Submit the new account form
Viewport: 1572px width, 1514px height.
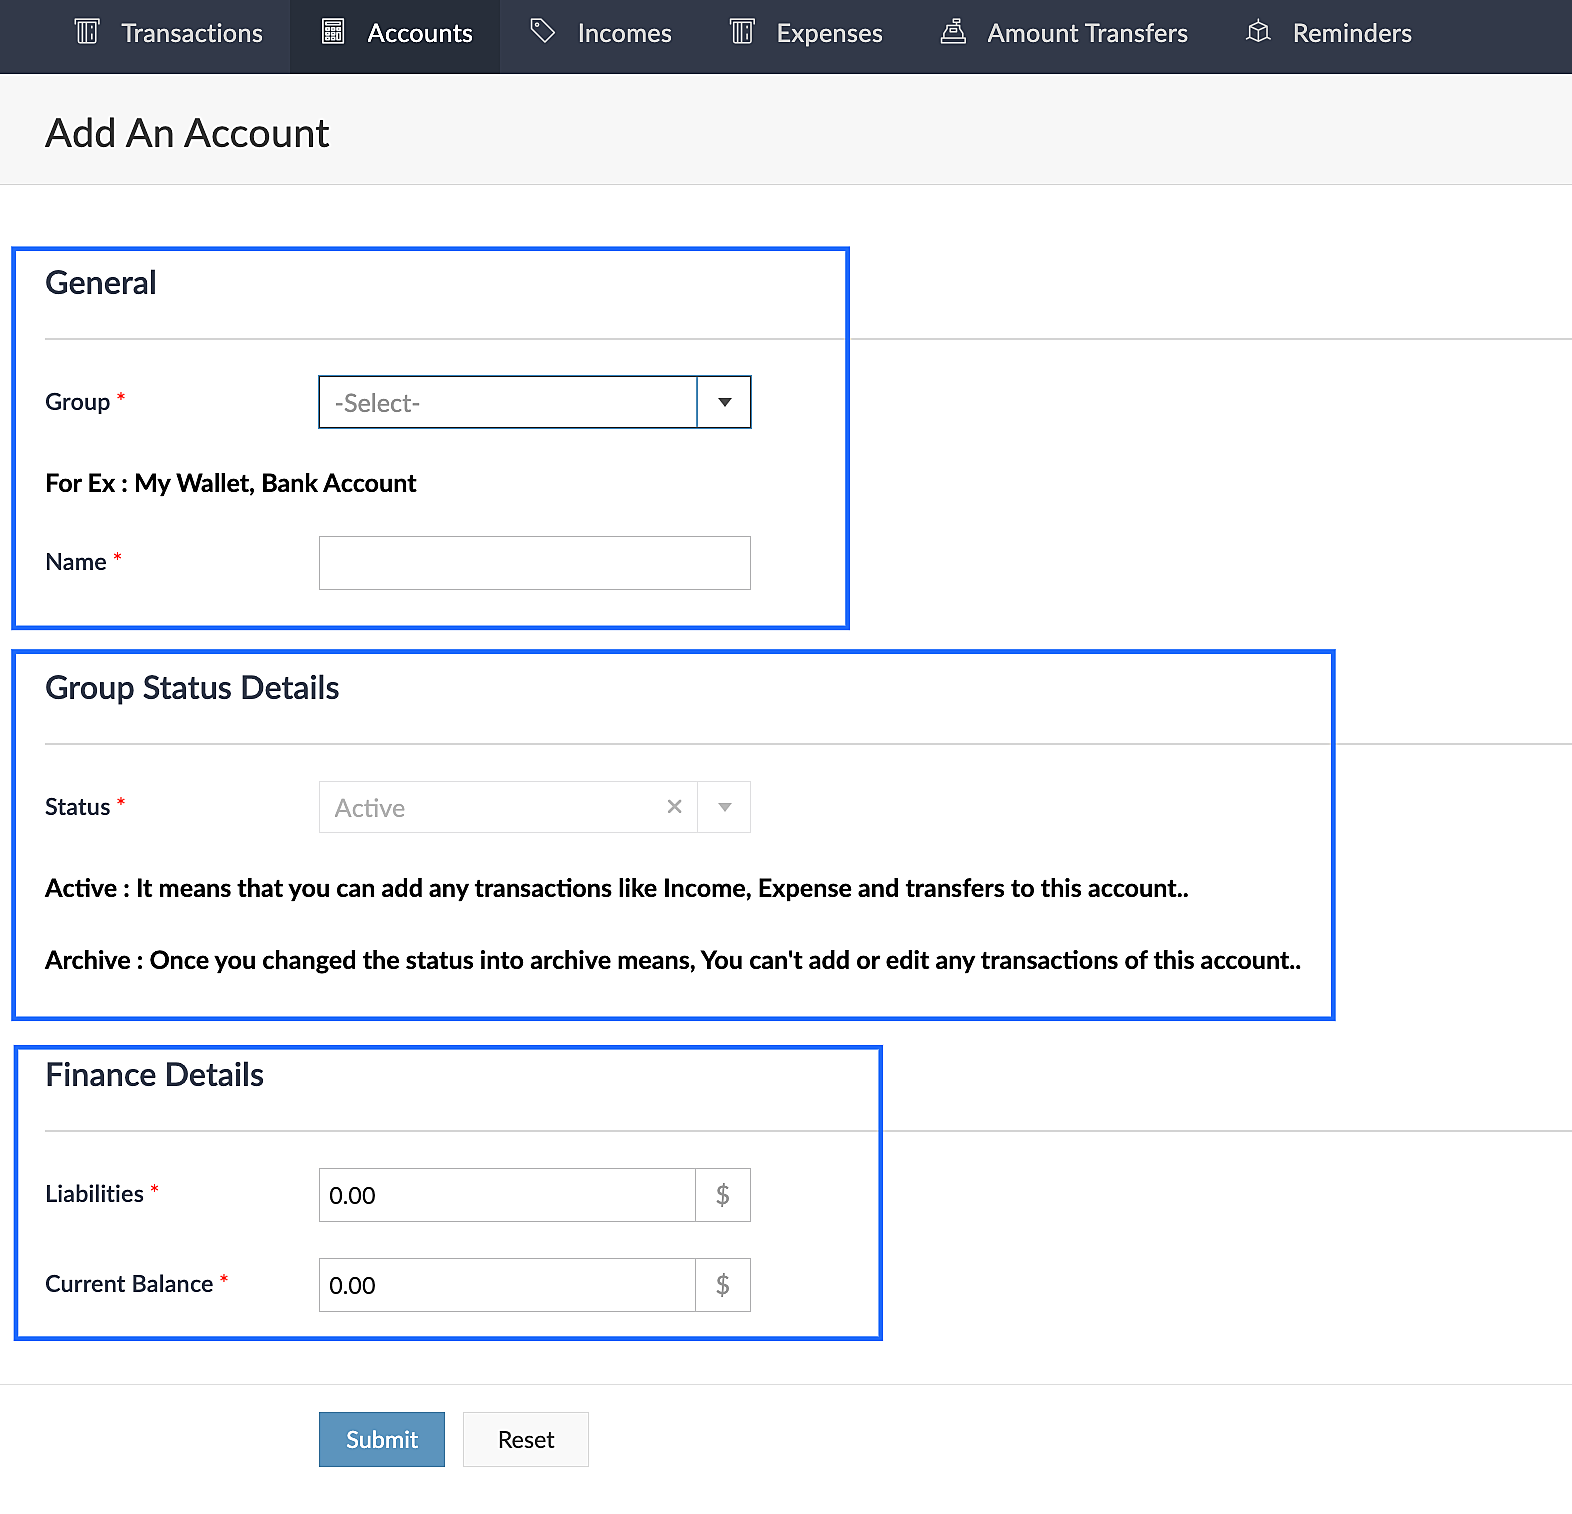point(382,1439)
